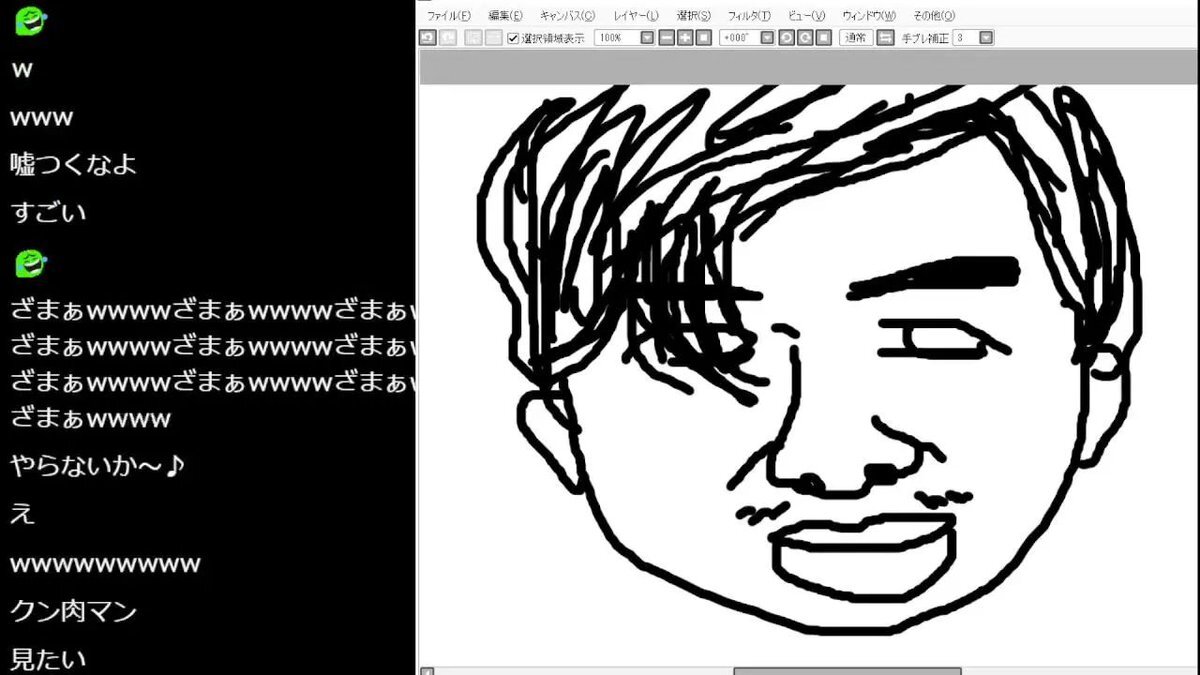Viewport: 1200px width, 675px height.
Task: Click the 通常 mode button
Action: pos(856,38)
